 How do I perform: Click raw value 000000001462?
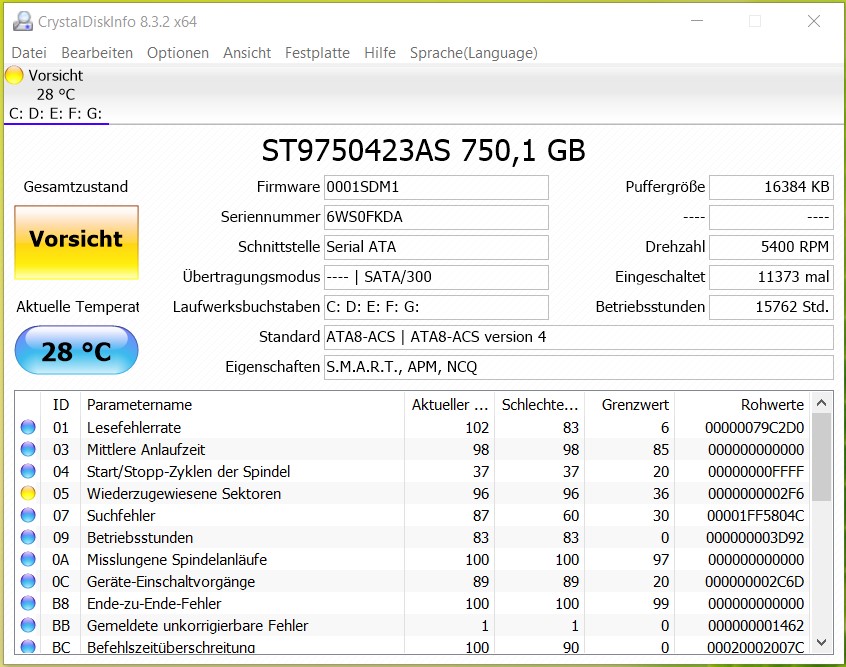pos(756,626)
